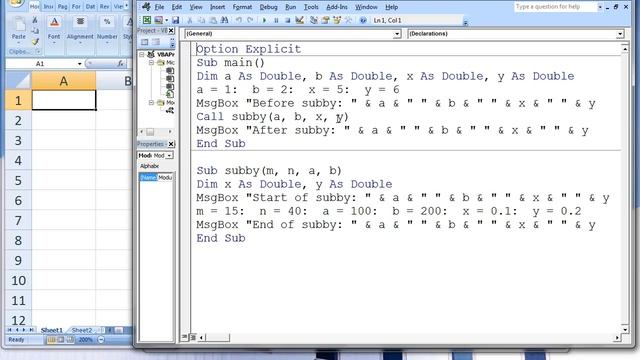Click the Paste icon in VBA toolbar
The width and height of the screenshot is (640, 360).
[x=213, y=20]
